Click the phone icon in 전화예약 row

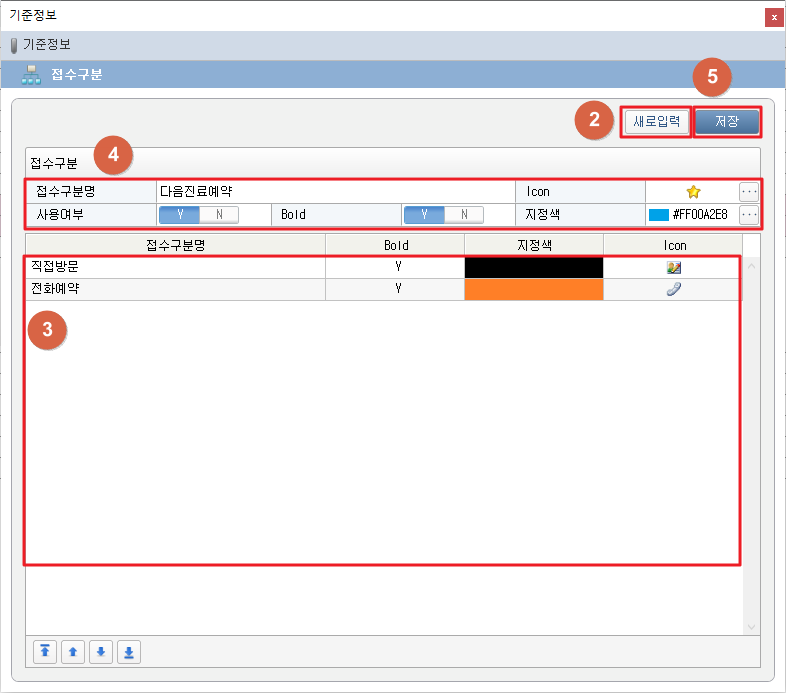(x=674, y=289)
